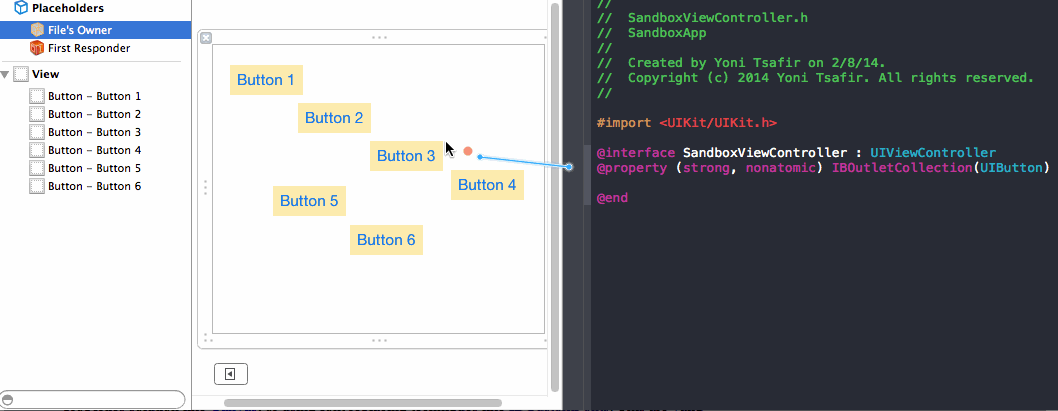The width and height of the screenshot is (1058, 411).
Task: Click the outlet connection circle in gutter
Action: click(x=569, y=167)
